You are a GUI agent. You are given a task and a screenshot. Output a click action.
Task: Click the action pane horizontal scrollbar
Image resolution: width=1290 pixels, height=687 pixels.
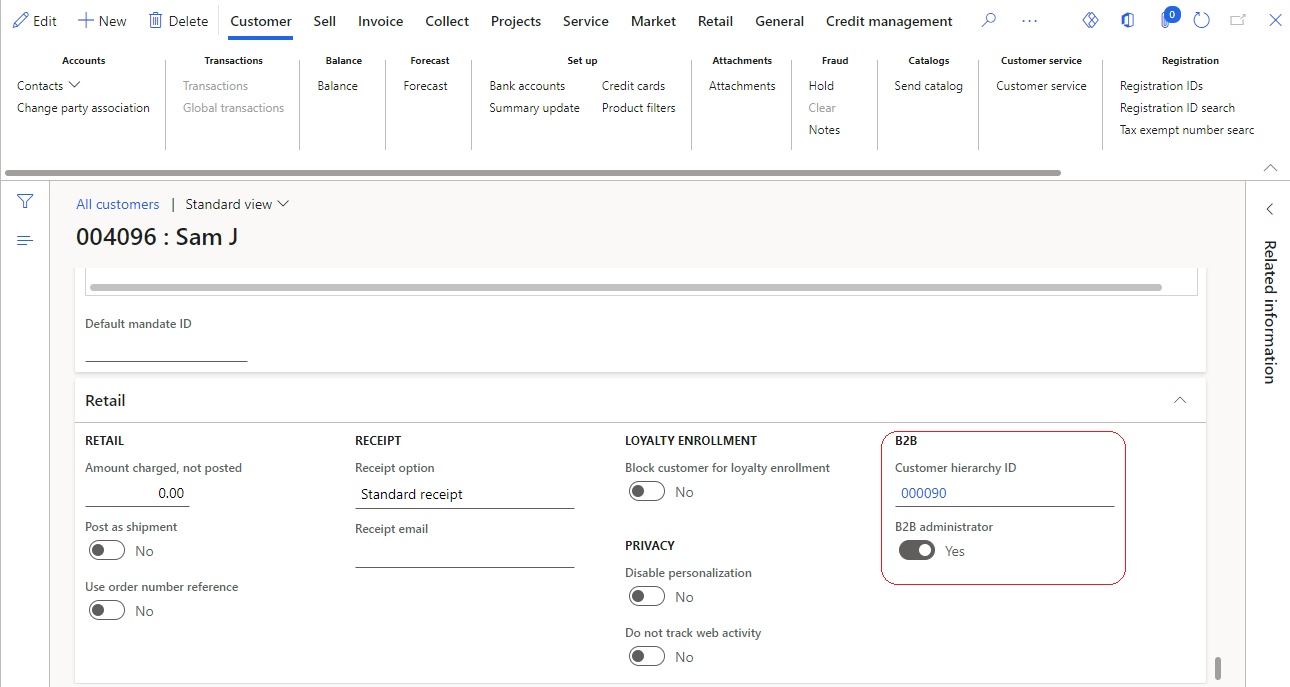click(533, 173)
